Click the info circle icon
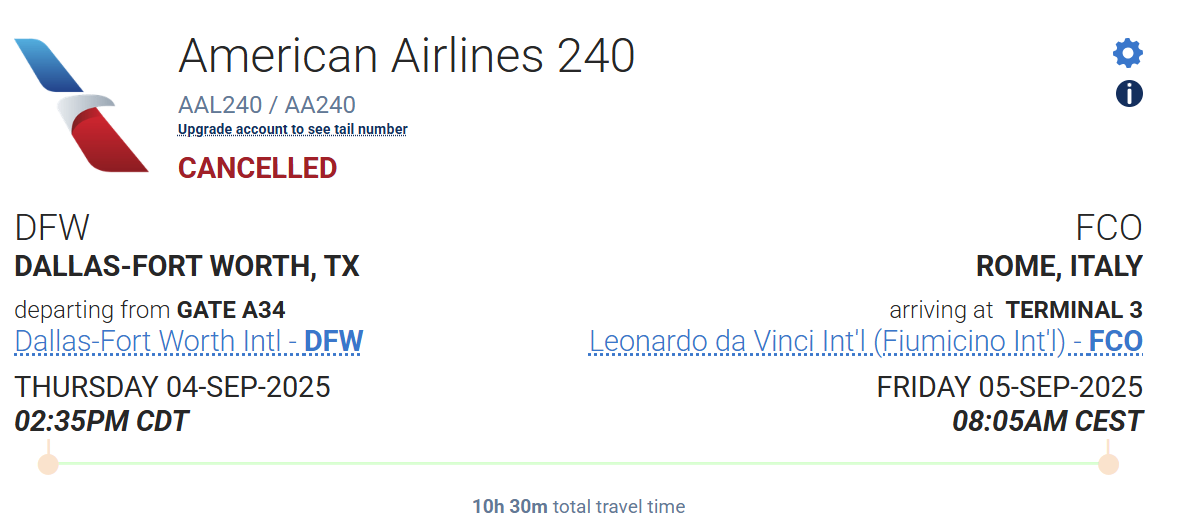The width and height of the screenshot is (1178, 521). [1128, 94]
